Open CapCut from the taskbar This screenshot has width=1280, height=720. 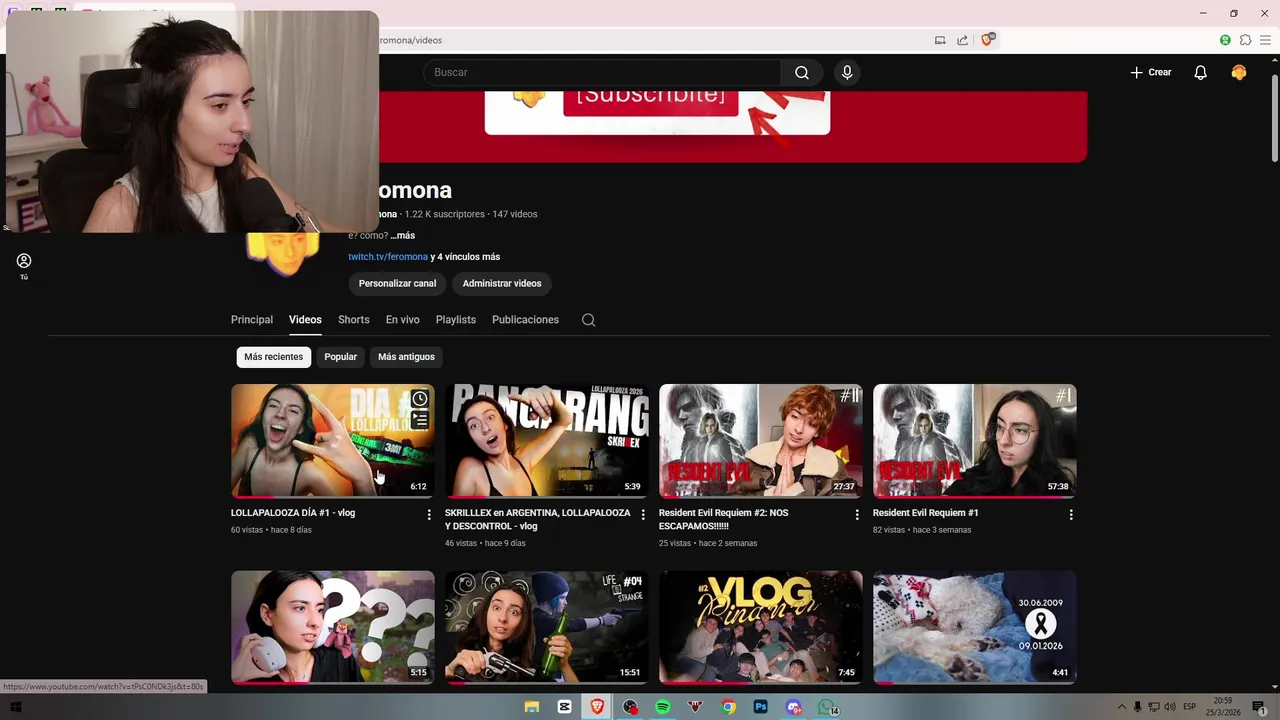pos(565,707)
